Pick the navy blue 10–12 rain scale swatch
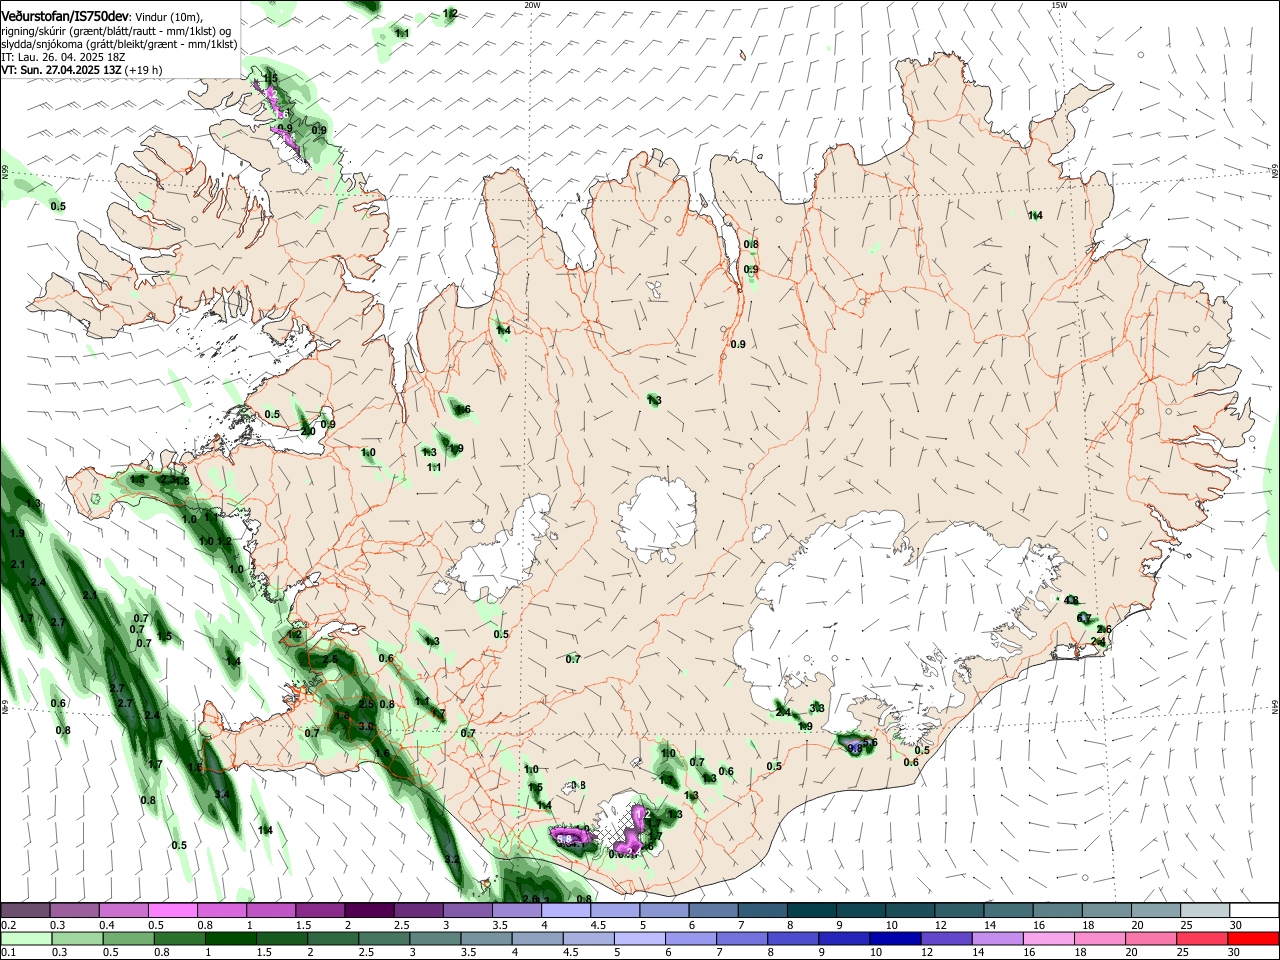Image resolution: width=1280 pixels, height=960 pixels. coord(895,938)
